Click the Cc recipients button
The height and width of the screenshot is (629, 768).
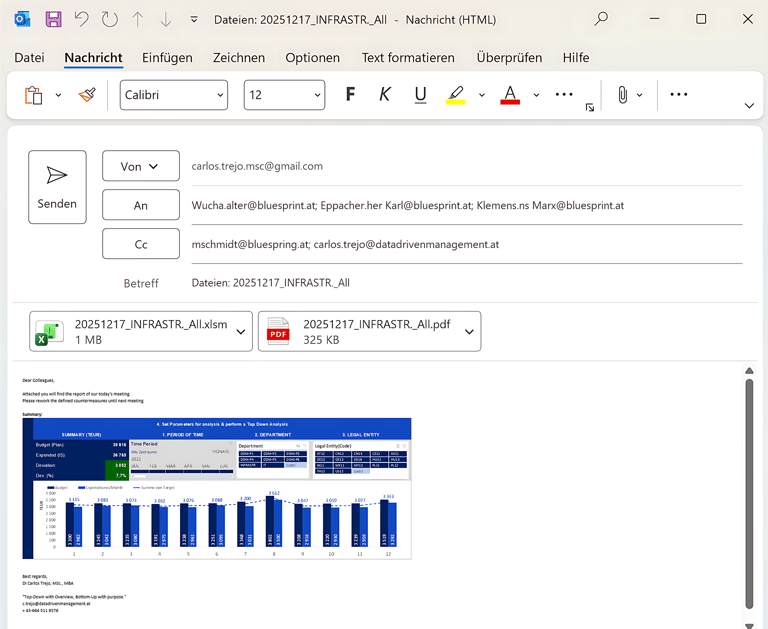click(141, 244)
